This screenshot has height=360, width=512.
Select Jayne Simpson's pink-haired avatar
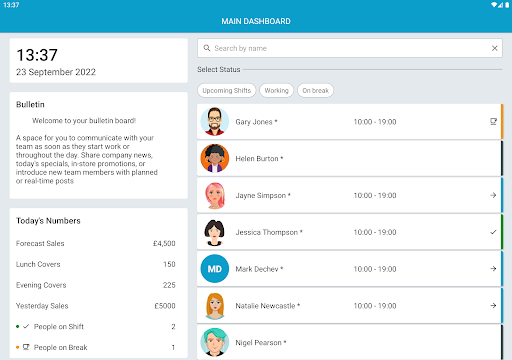coord(215,195)
